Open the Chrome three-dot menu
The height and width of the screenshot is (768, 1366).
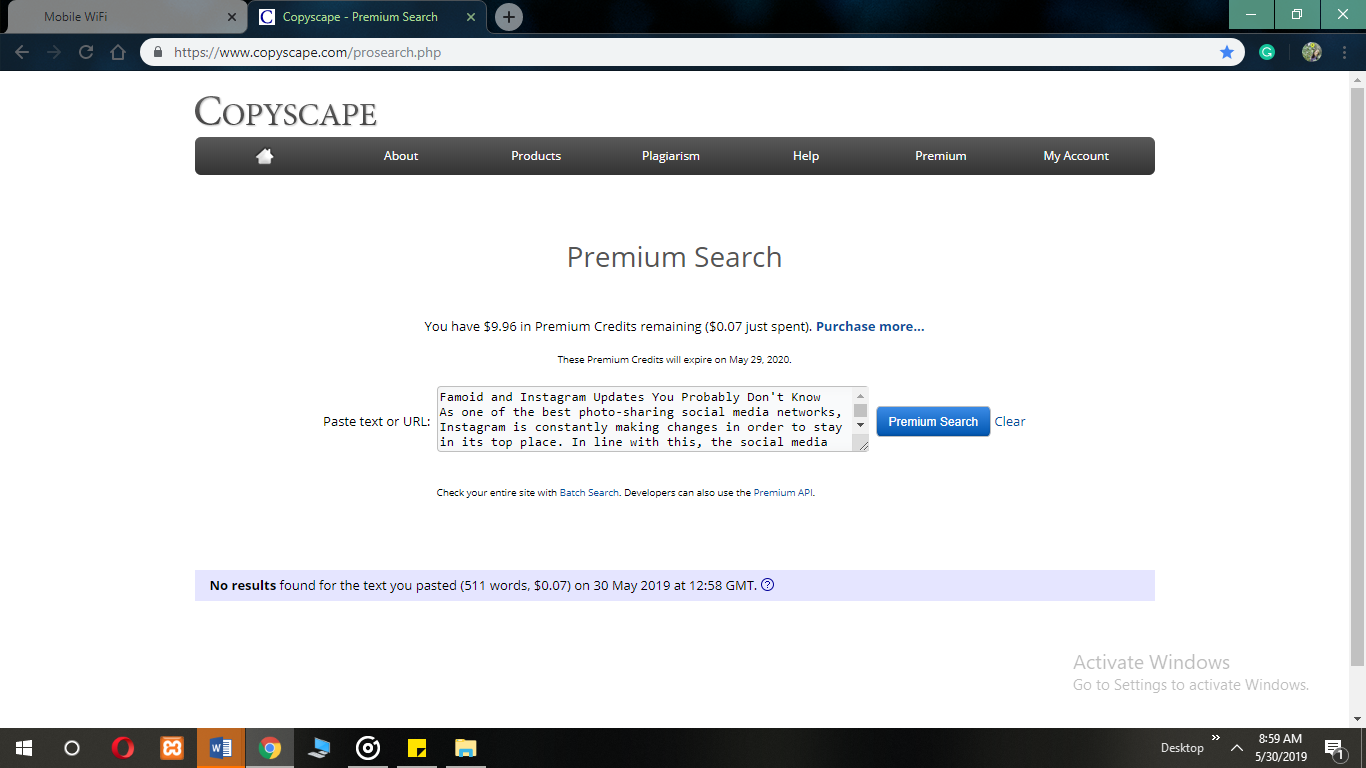pos(1342,52)
